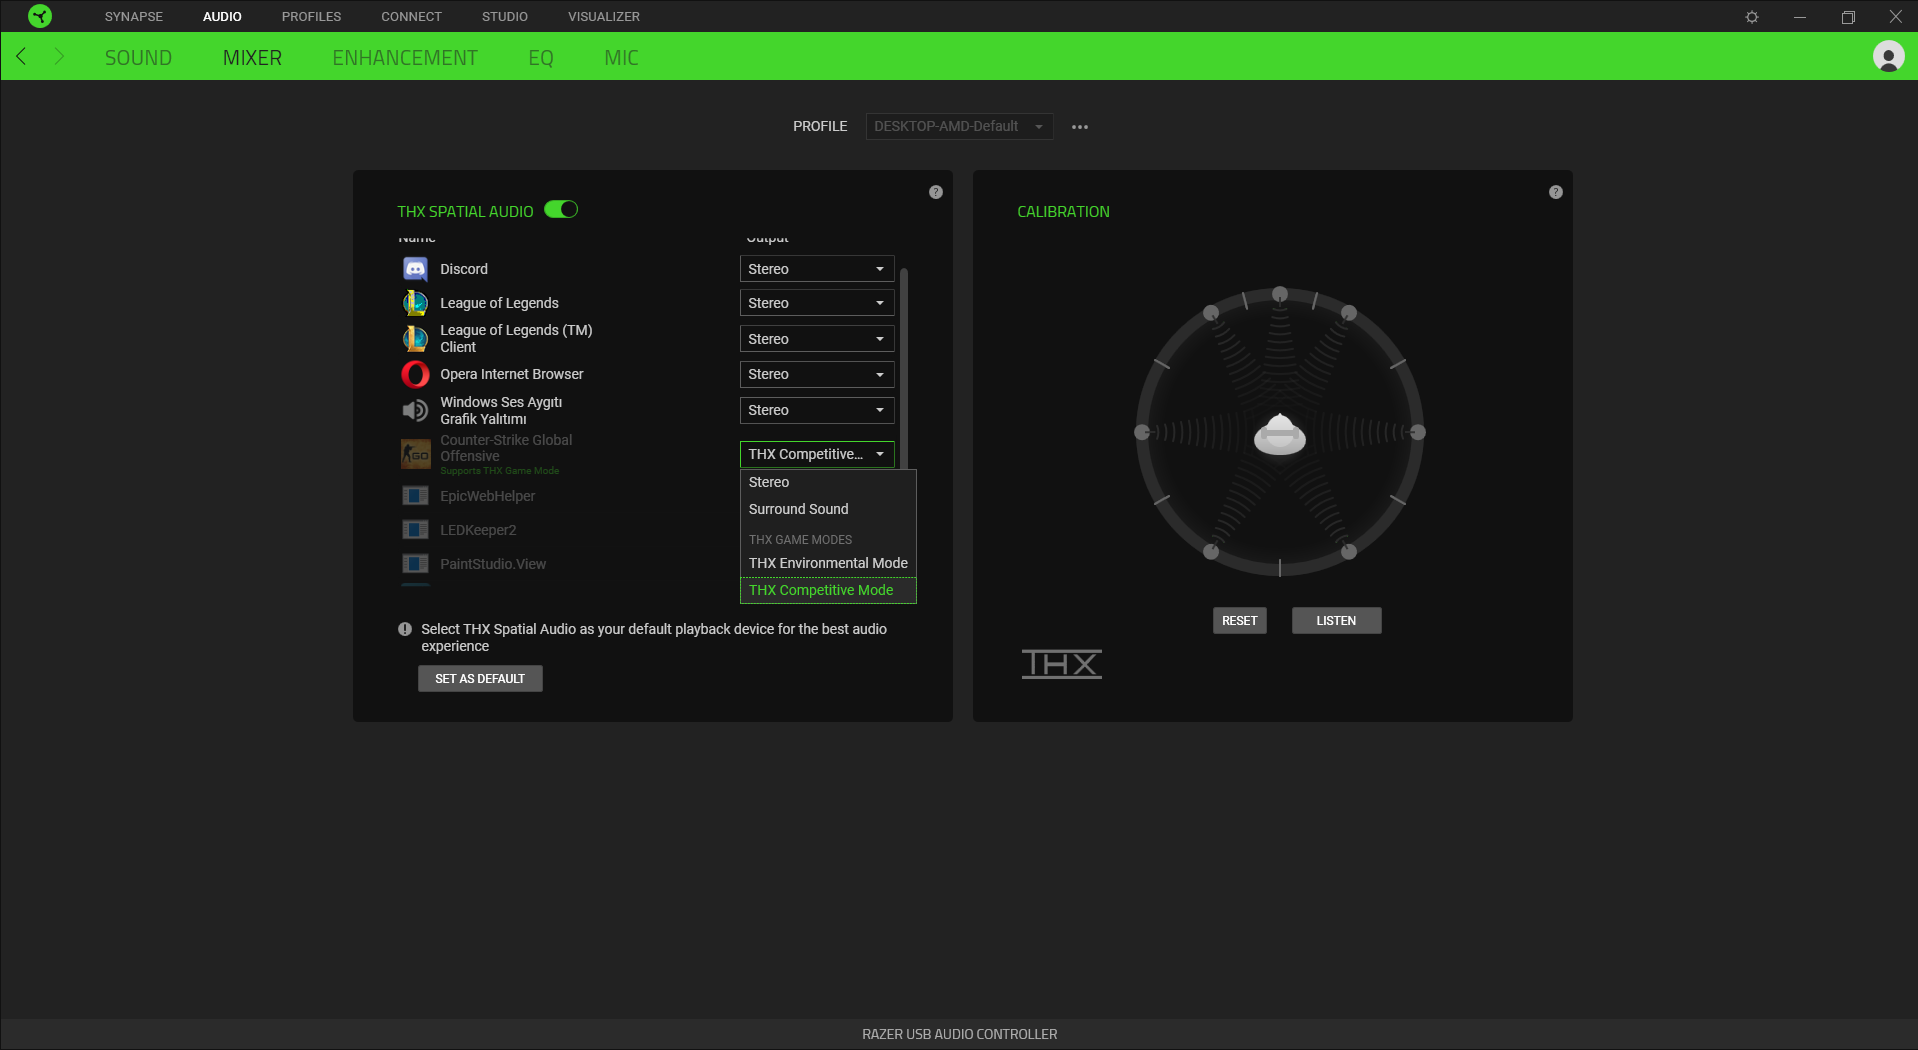This screenshot has width=1918, height=1050.
Task: Go to the EQ sub-tab
Action: [x=541, y=58]
